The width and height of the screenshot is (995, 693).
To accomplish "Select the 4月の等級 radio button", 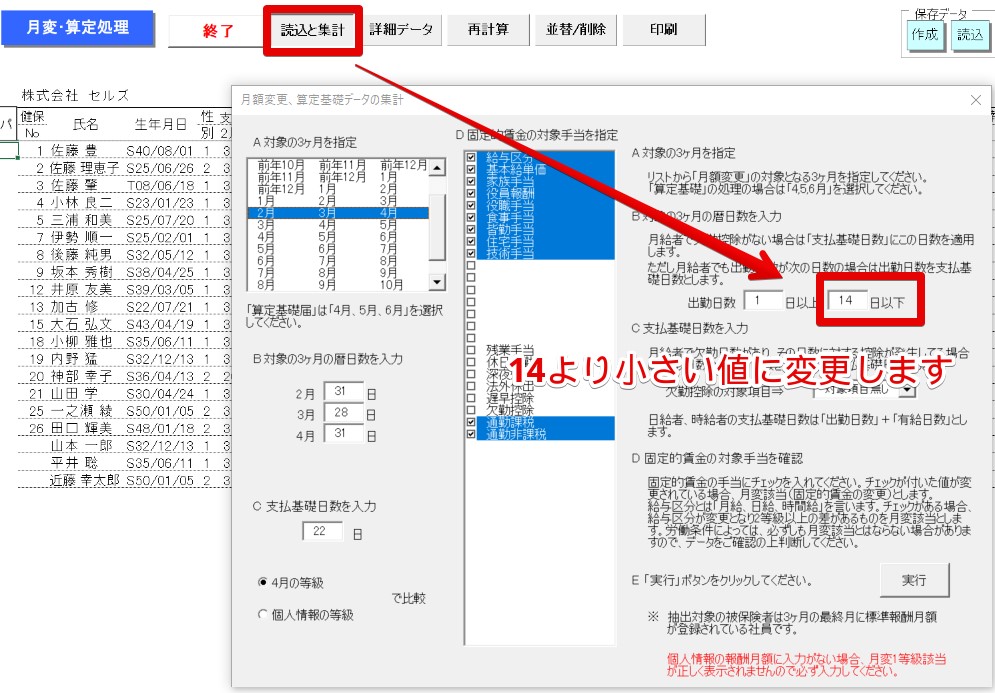I will [x=263, y=583].
